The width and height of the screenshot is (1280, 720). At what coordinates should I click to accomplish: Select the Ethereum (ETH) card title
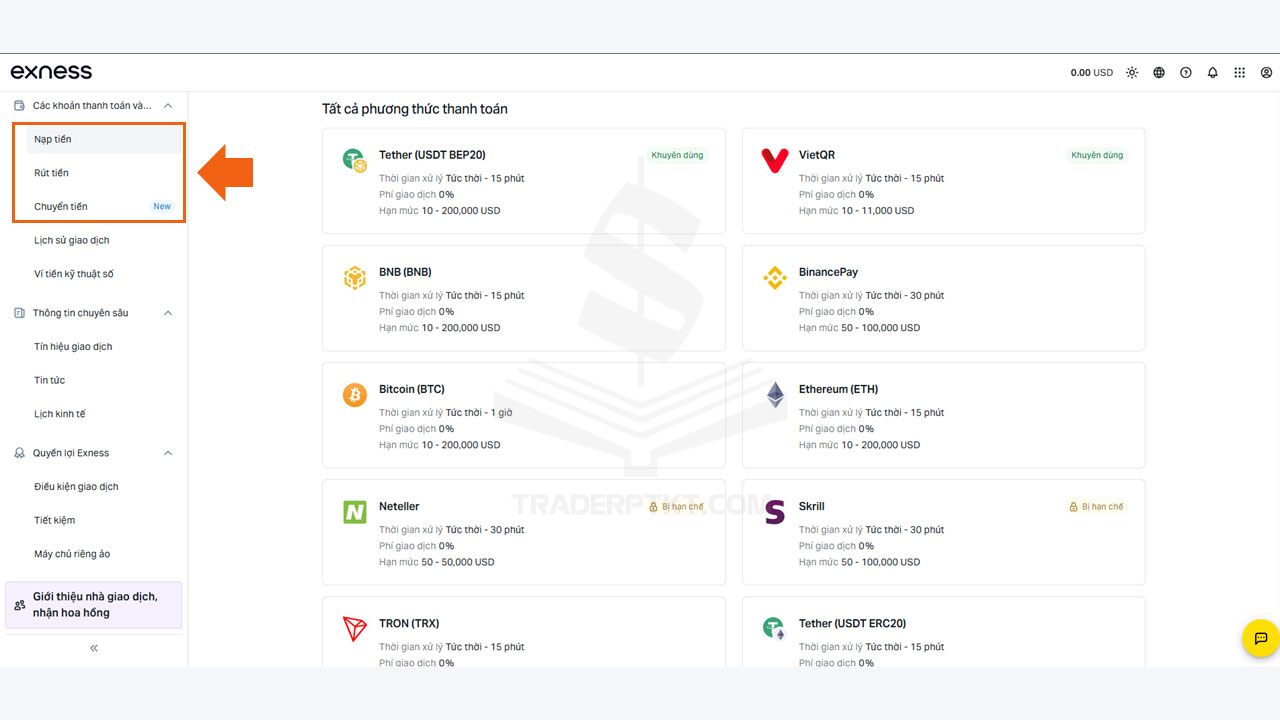[x=838, y=389]
